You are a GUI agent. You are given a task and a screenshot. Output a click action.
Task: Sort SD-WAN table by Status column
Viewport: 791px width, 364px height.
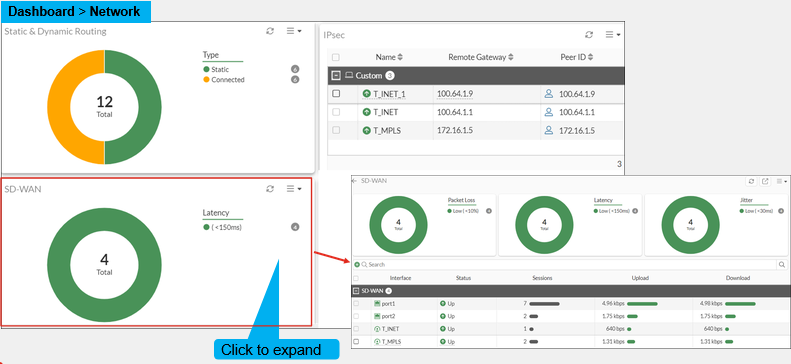click(463, 278)
